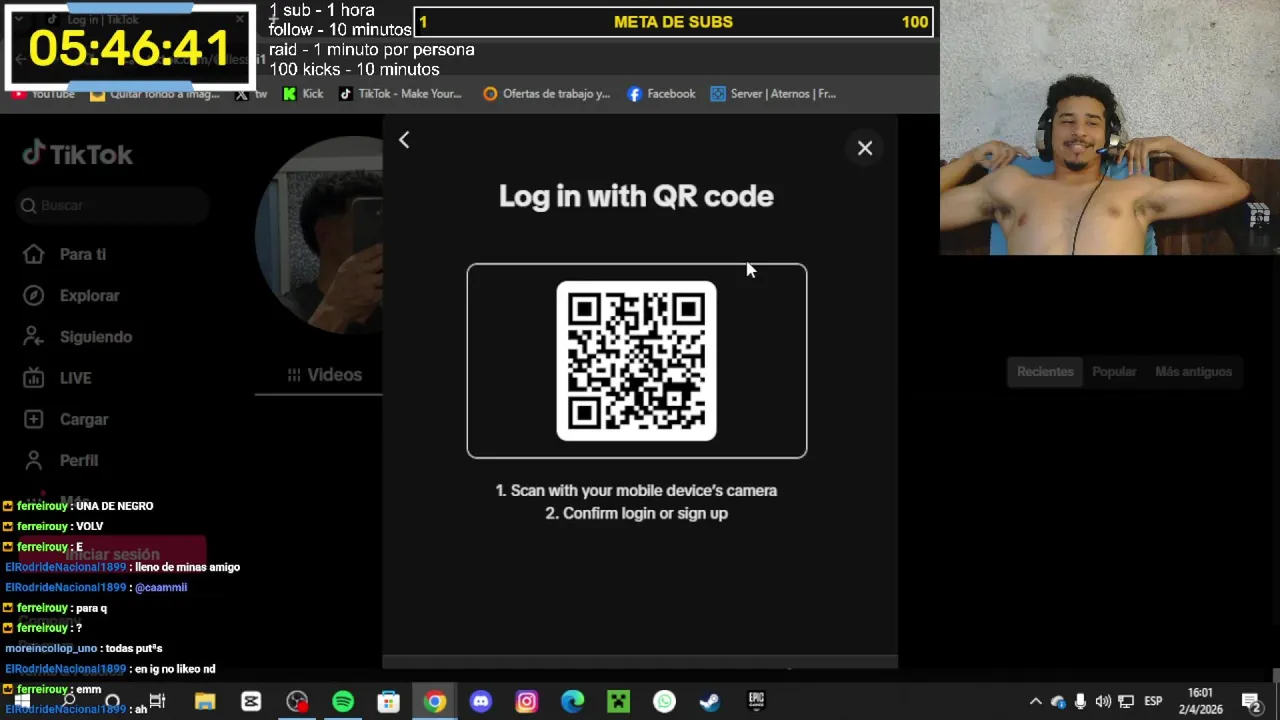Image resolution: width=1280 pixels, height=720 pixels.
Task: Open Spotify from the taskbar
Action: coord(343,702)
